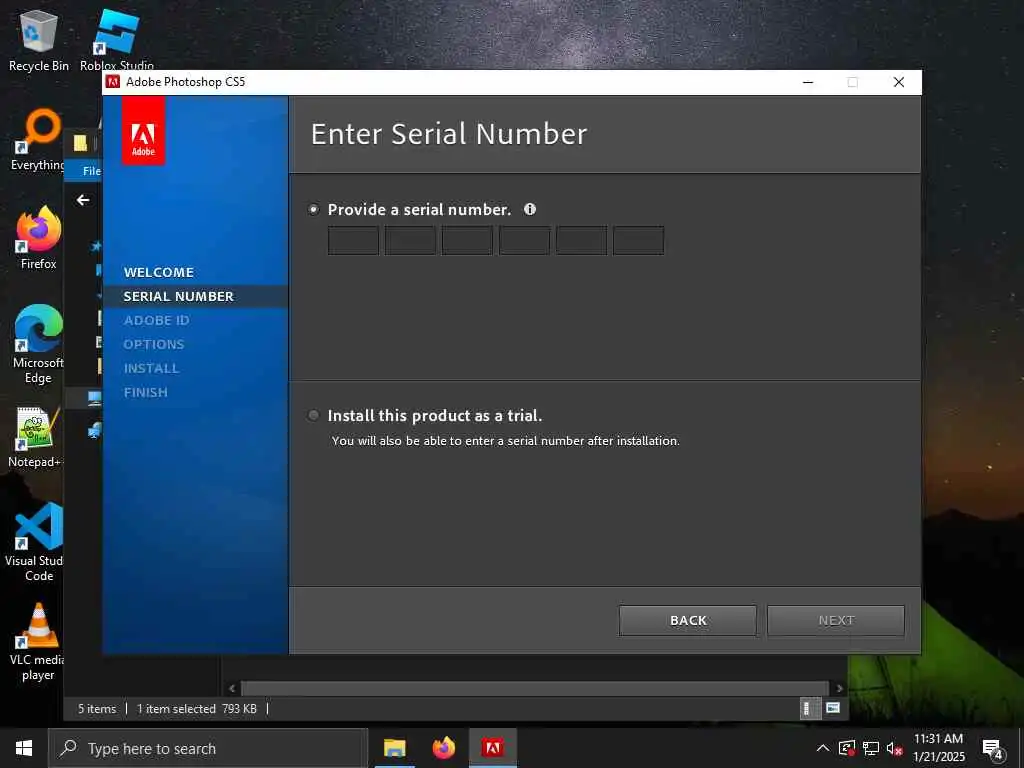The height and width of the screenshot is (768, 1024).
Task: Click scrollbar left arrow in File Explorer
Action: click(232, 688)
